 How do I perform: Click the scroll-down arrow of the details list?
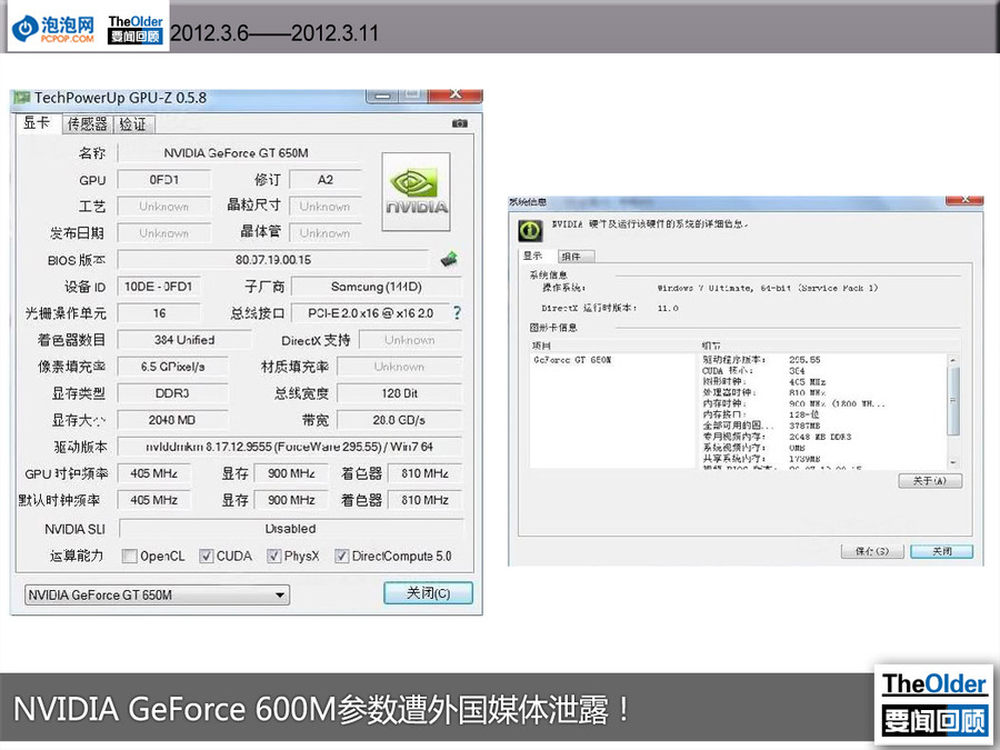tap(953, 462)
